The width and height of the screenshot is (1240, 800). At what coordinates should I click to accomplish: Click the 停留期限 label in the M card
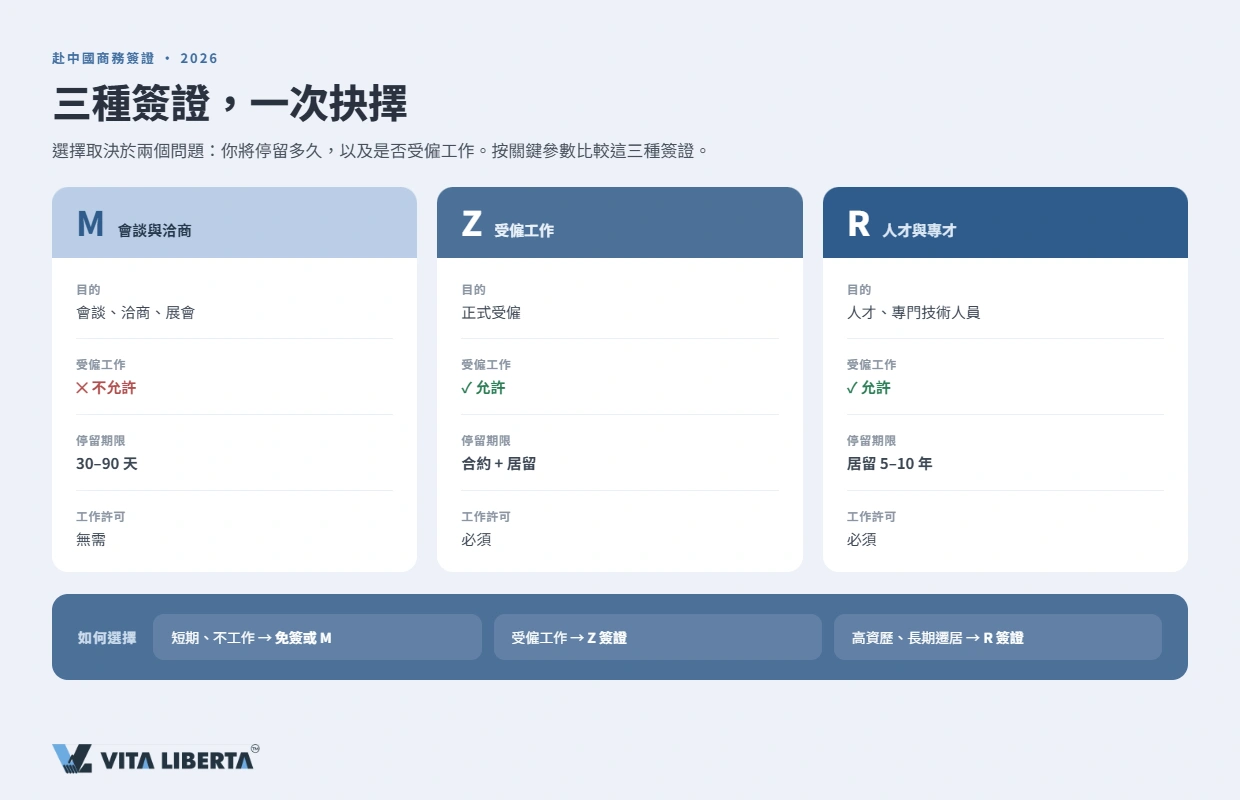tap(101, 441)
